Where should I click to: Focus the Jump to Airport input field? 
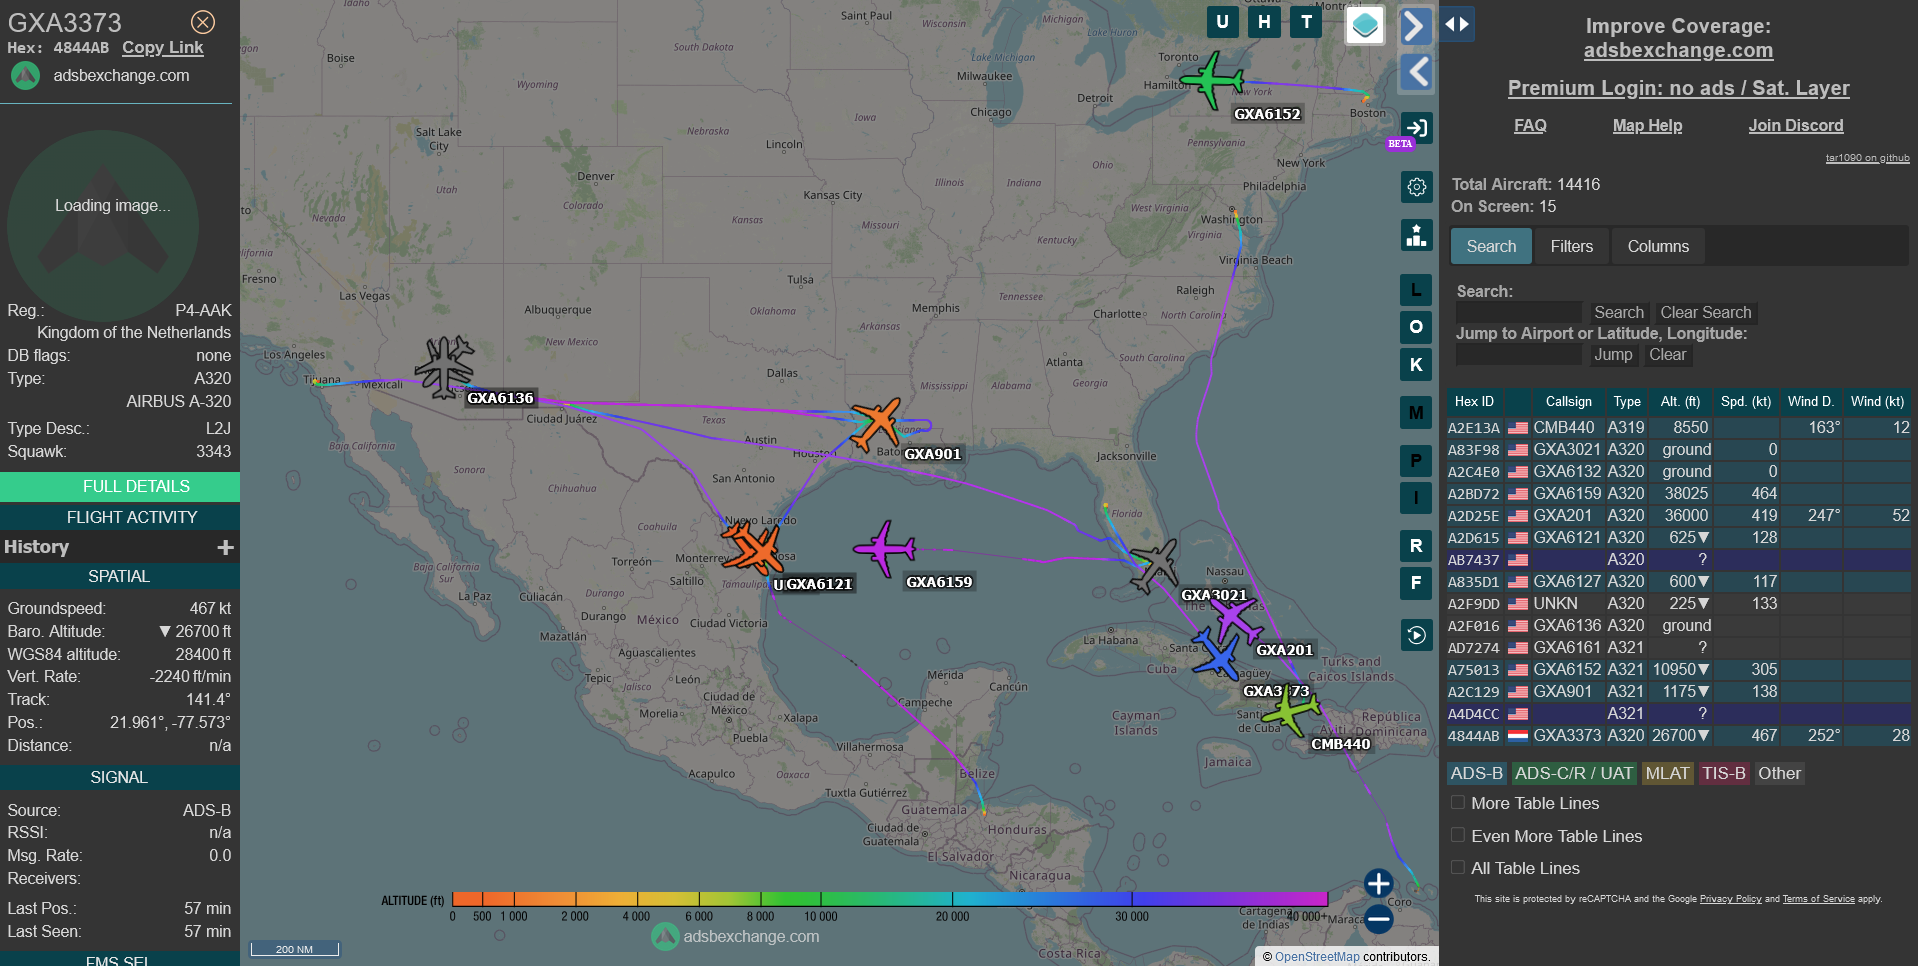coord(1519,354)
